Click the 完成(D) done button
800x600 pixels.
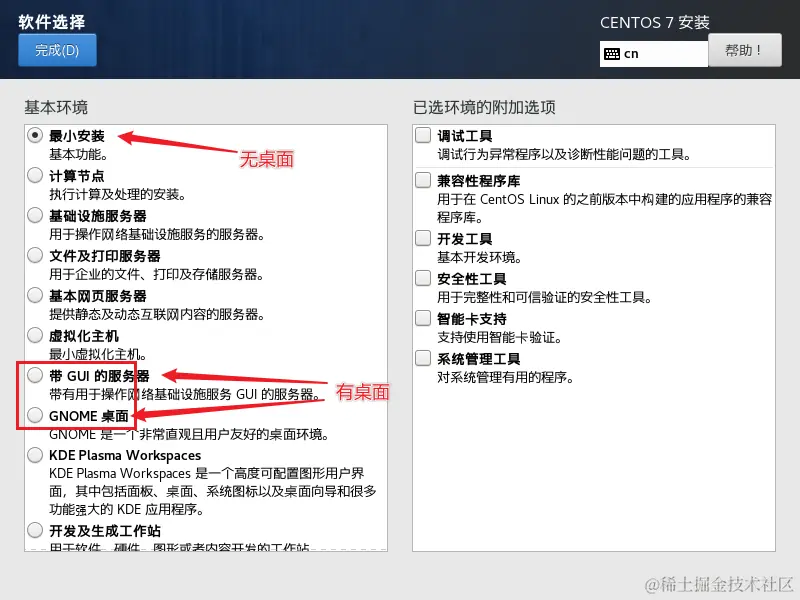point(57,50)
